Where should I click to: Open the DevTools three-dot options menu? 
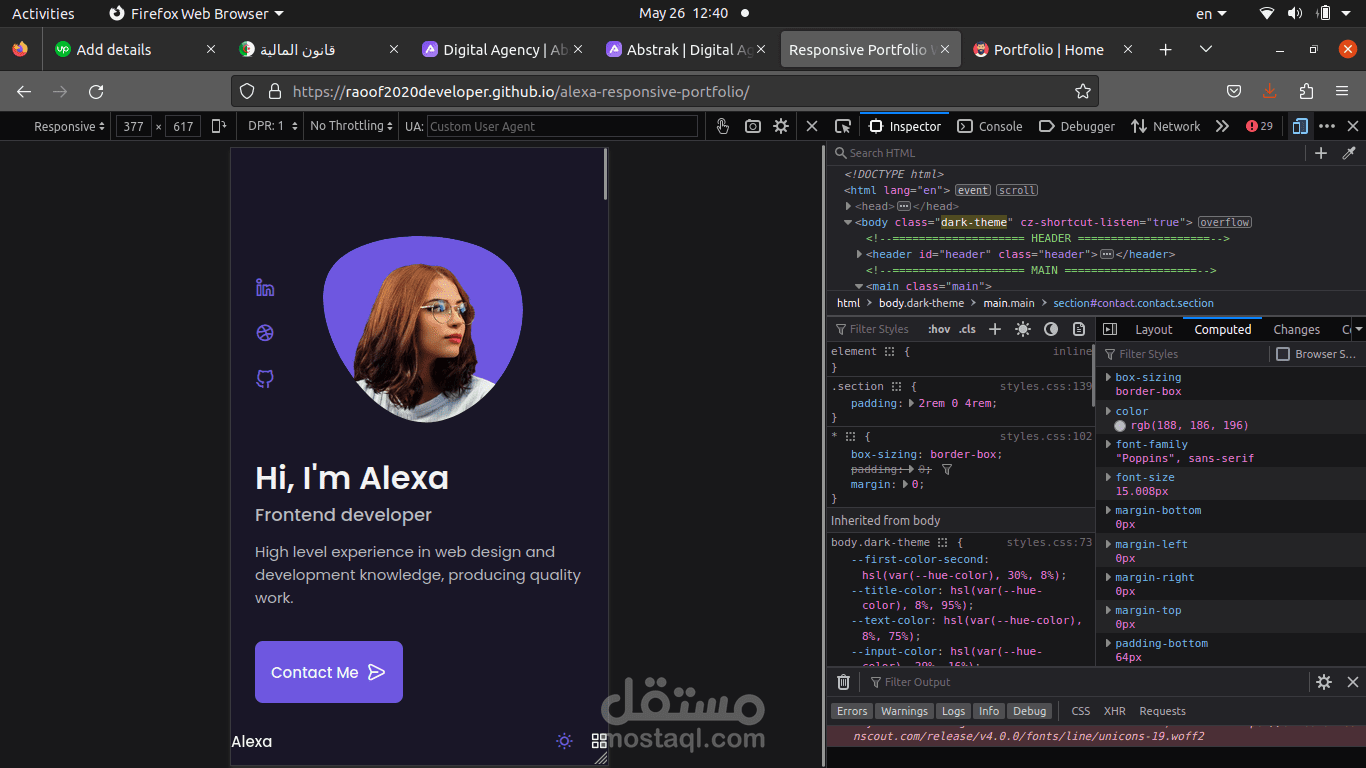click(1327, 126)
